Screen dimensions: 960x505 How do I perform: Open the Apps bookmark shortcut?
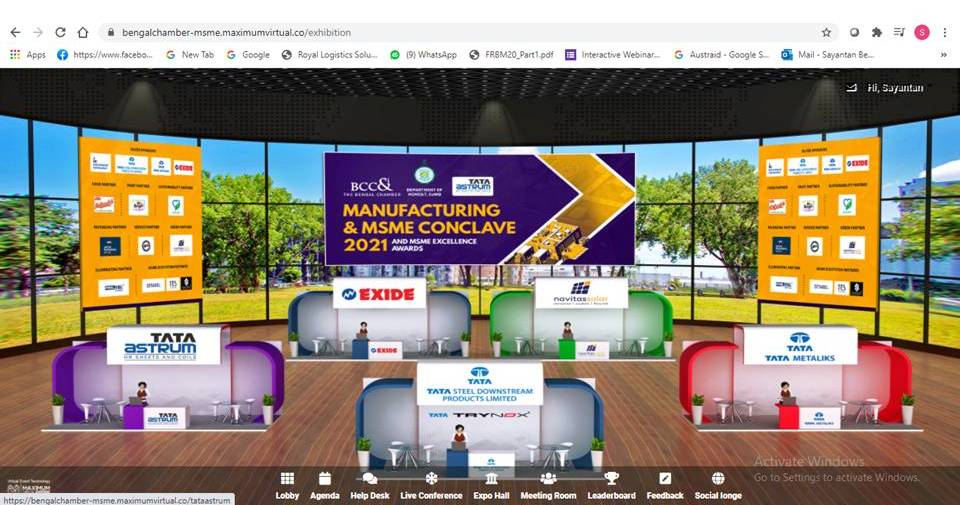pos(28,54)
